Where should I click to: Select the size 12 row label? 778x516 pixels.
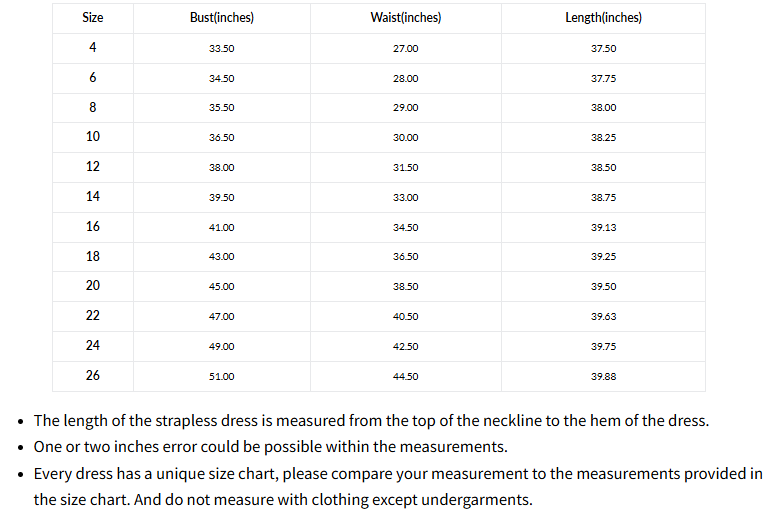tap(92, 167)
